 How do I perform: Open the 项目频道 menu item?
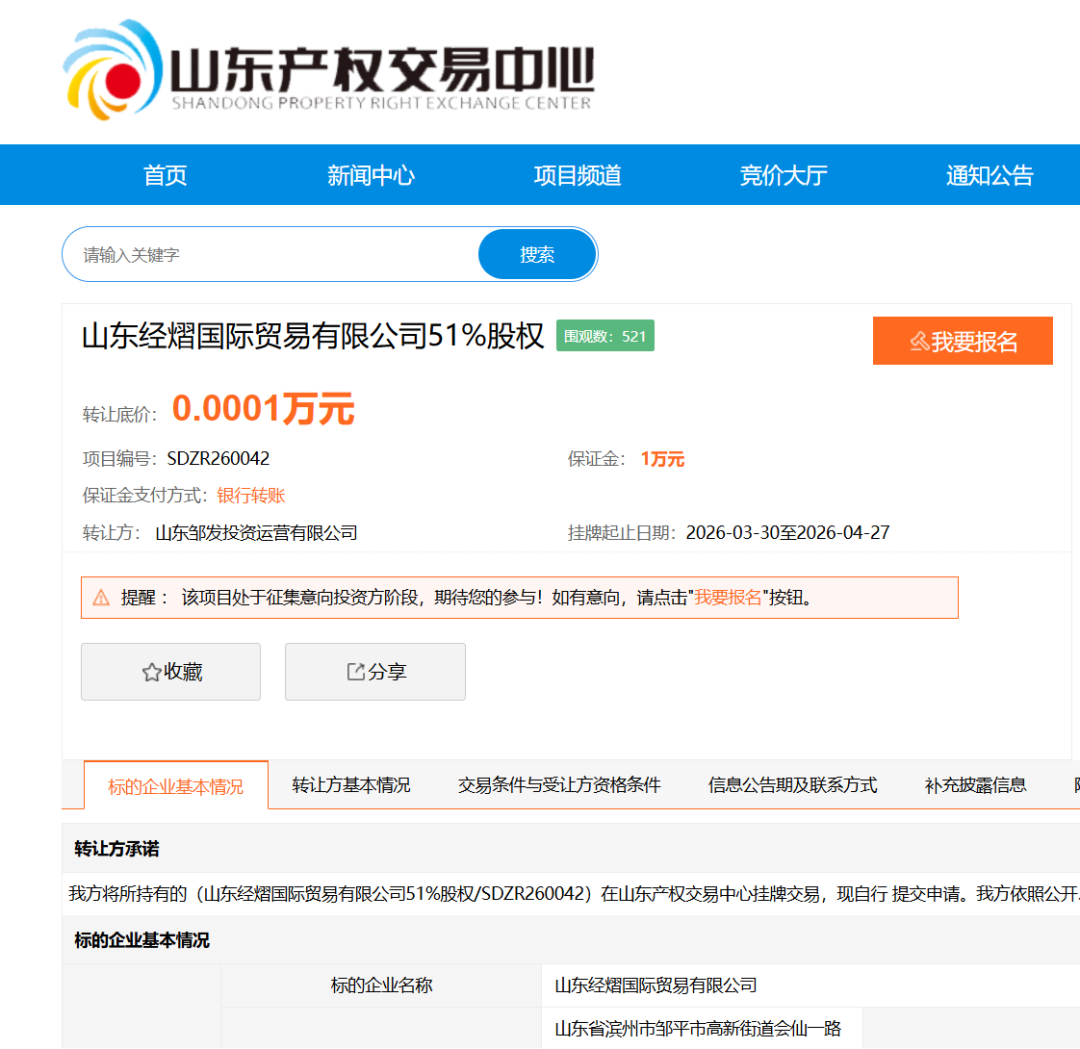(577, 174)
